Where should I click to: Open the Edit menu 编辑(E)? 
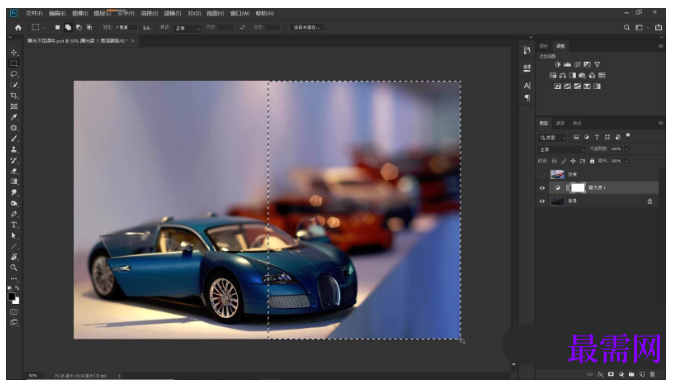pyautogui.click(x=57, y=13)
